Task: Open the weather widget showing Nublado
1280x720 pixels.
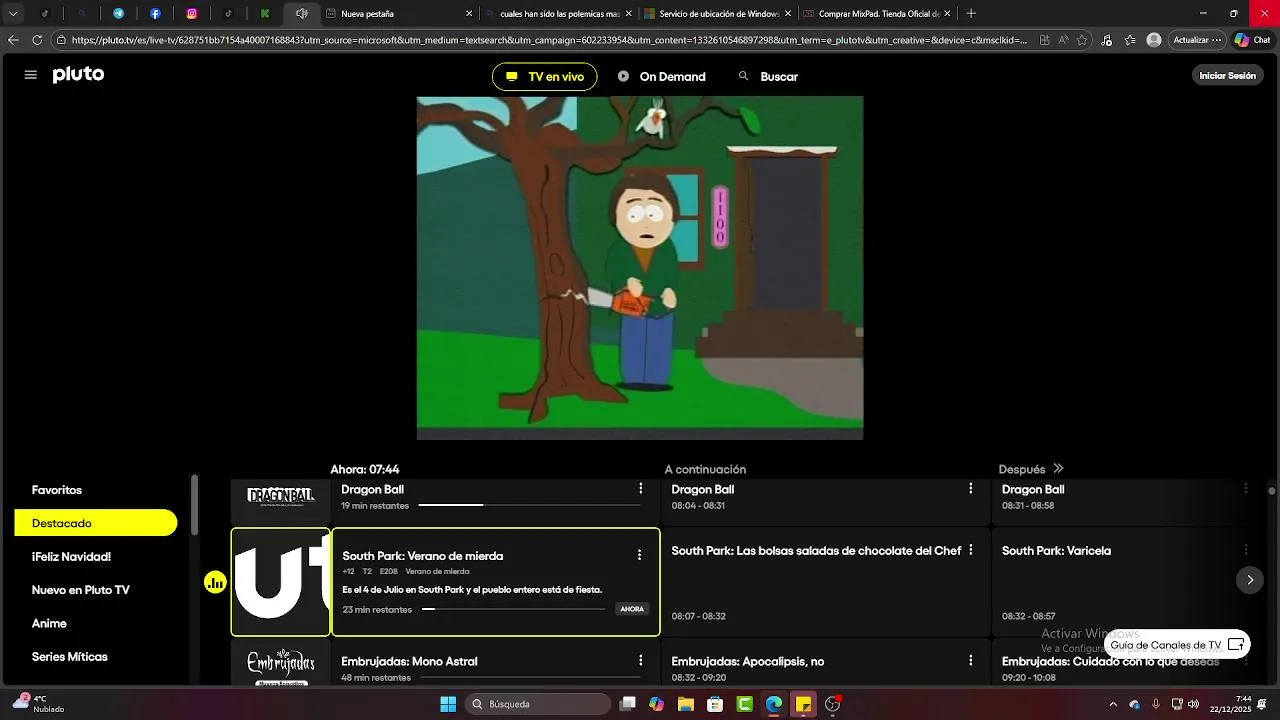Action: [x=38, y=704]
